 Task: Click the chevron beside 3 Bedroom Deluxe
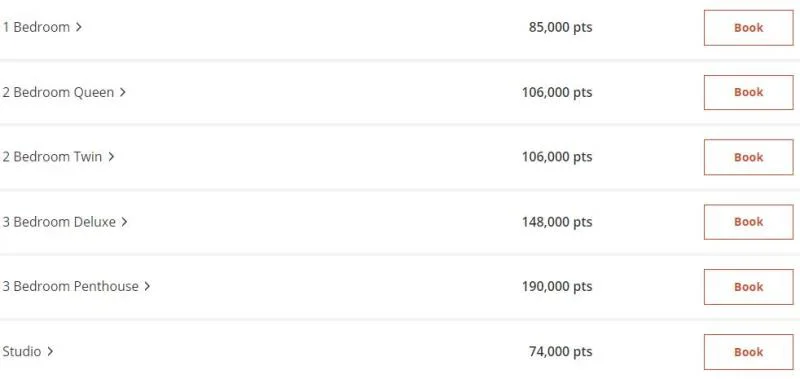click(124, 222)
